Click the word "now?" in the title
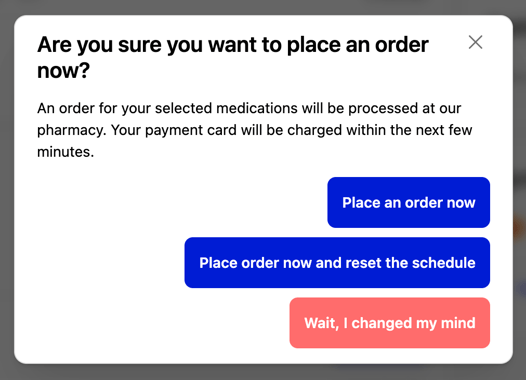 point(63,71)
